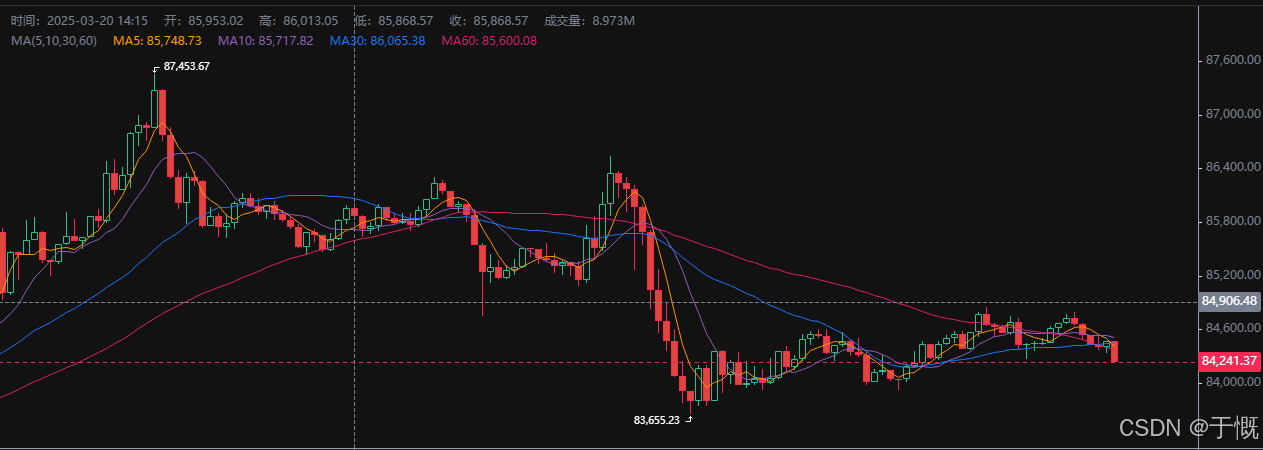The image size is (1263, 450).
Task: Select the MA10 value 85,717.82
Action: click(285, 40)
